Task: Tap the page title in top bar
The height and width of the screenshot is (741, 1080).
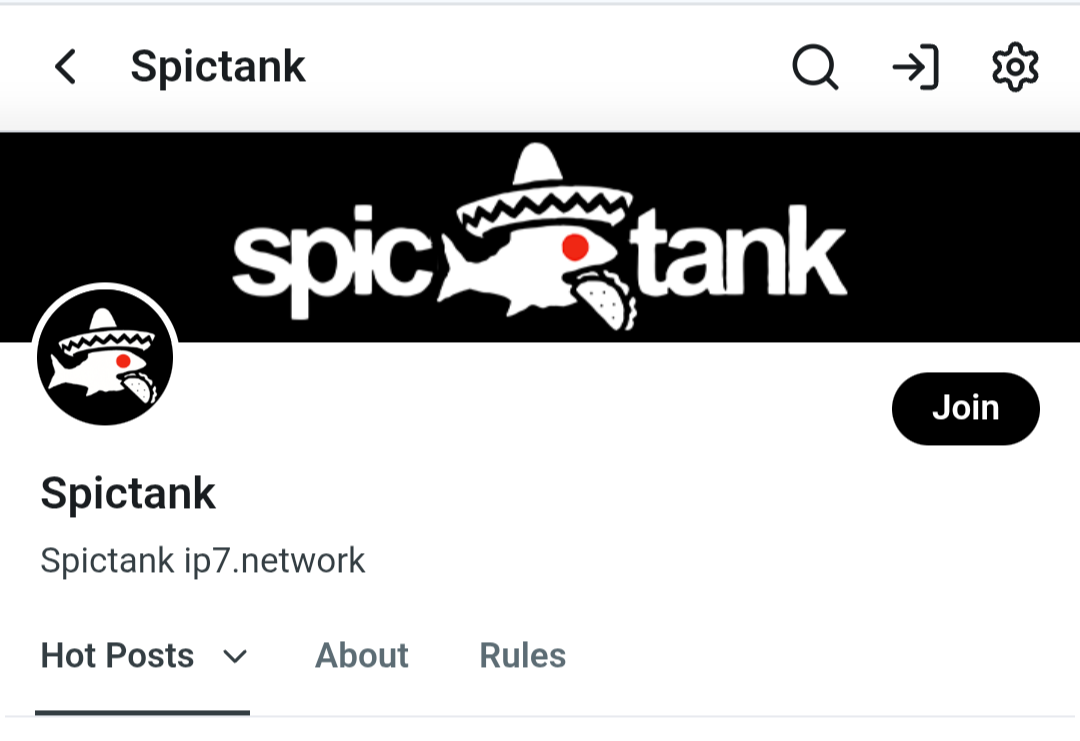Action: [218, 67]
